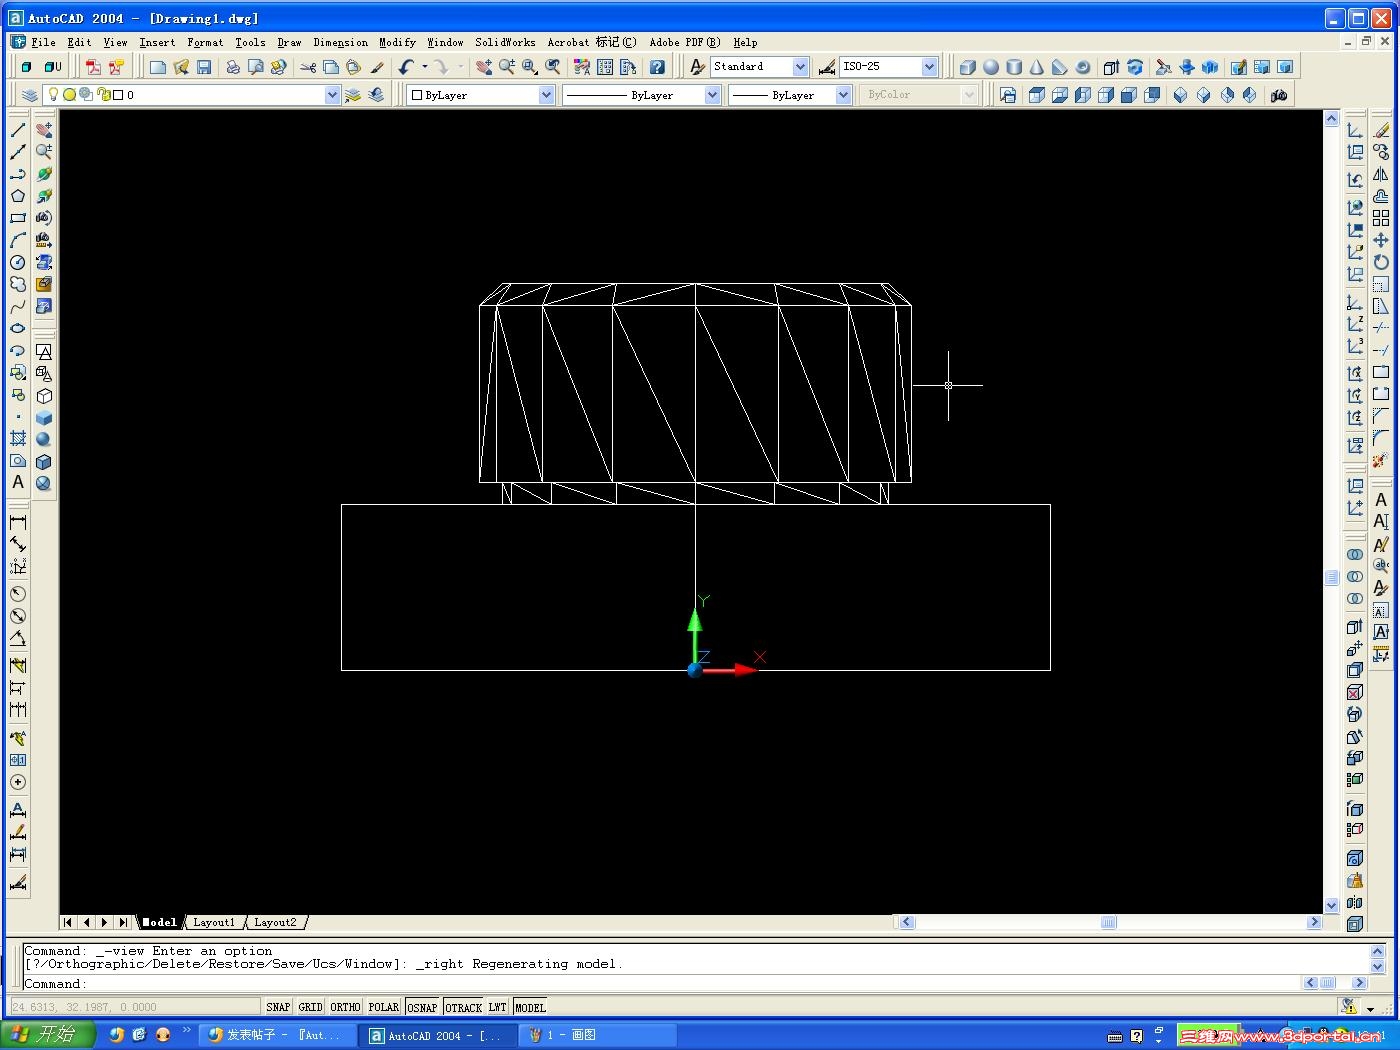Expand the linetype ByLayer dropdown
This screenshot has width=1400, height=1050.
pyautogui.click(x=713, y=95)
